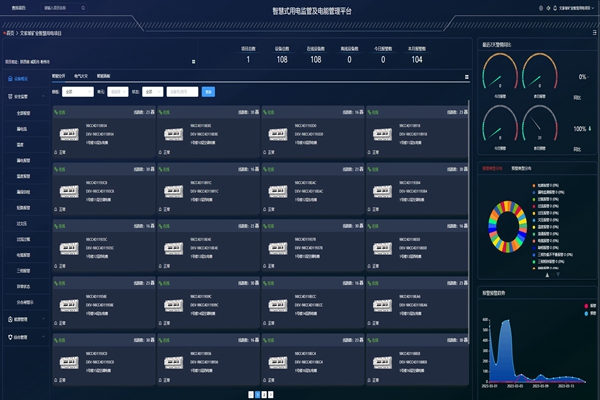Open the 状态 filter dropdown
Image resolution: width=600 pixels, height=400 pixels.
152,91
